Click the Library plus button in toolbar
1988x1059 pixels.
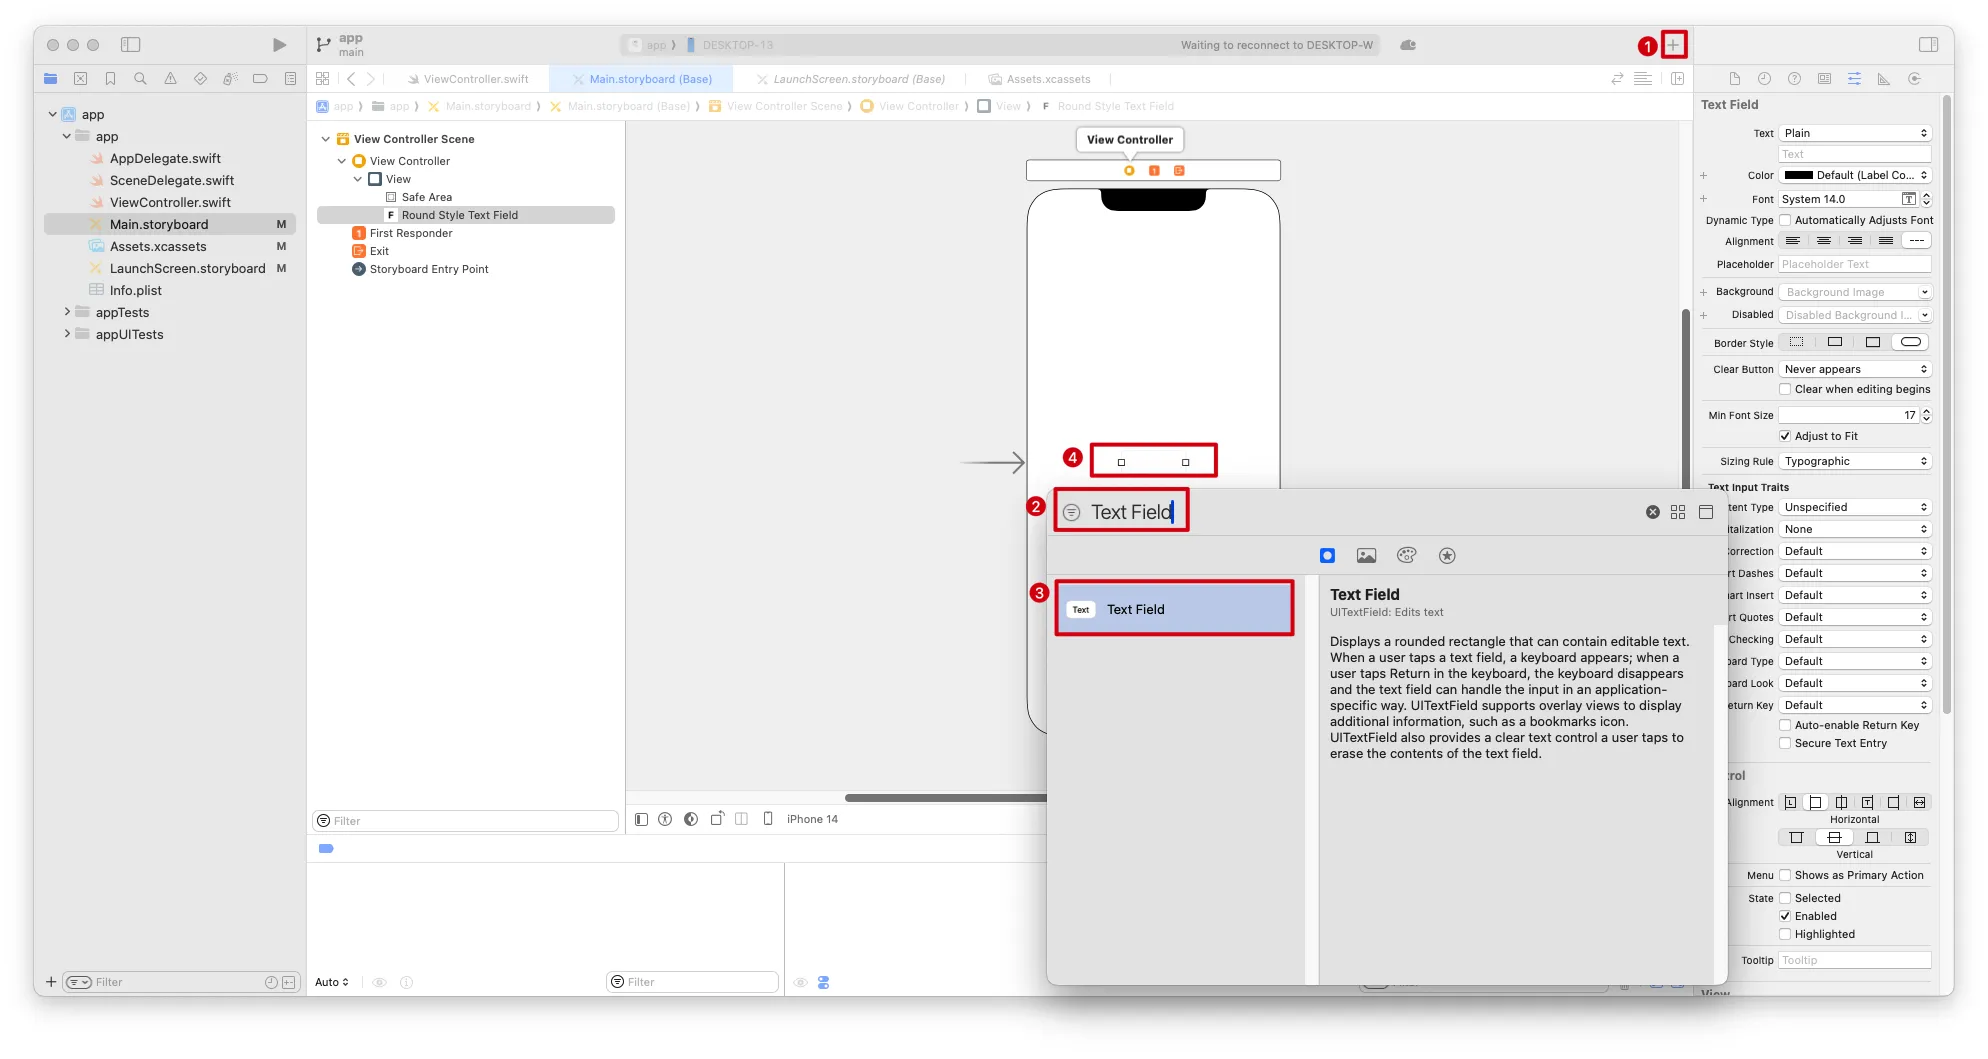point(1673,45)
